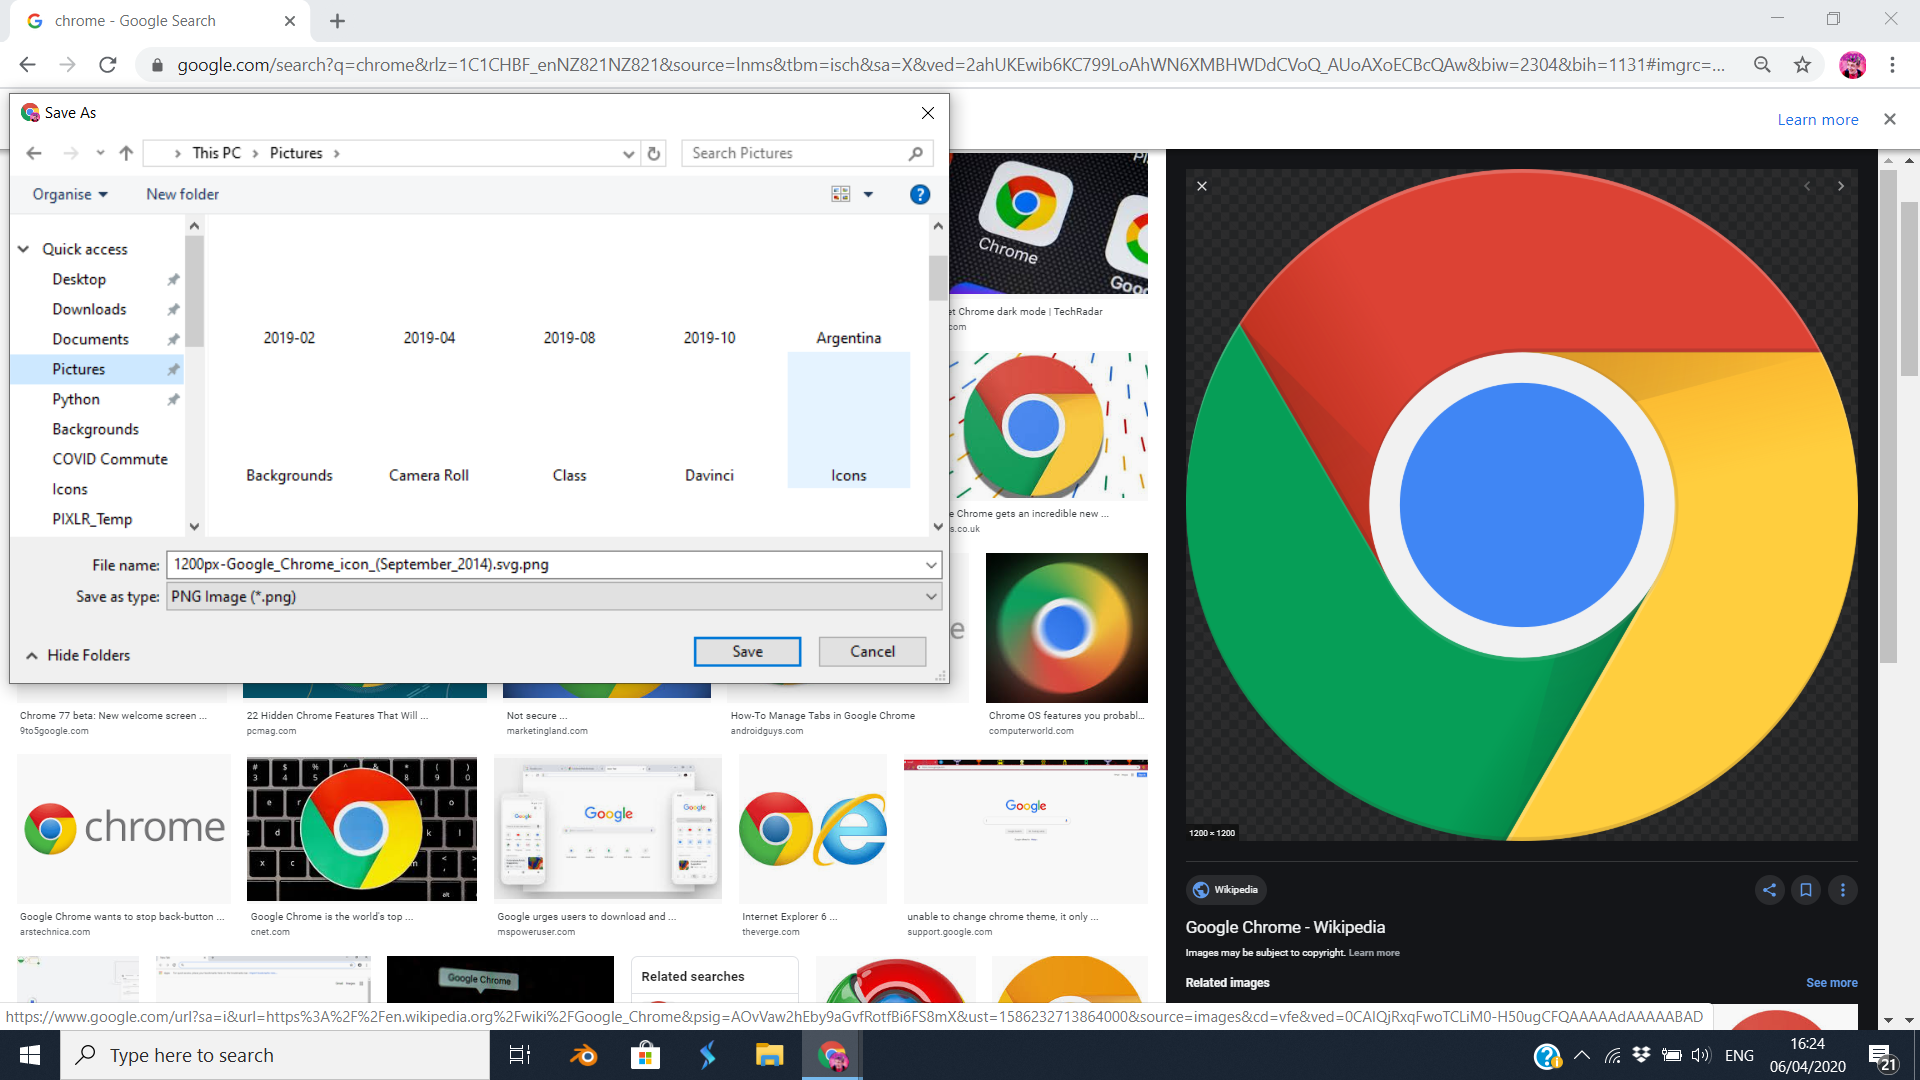Screen dimensions: 1920x1080
Task: Click the file name input field
Action: tap(545, 564)
